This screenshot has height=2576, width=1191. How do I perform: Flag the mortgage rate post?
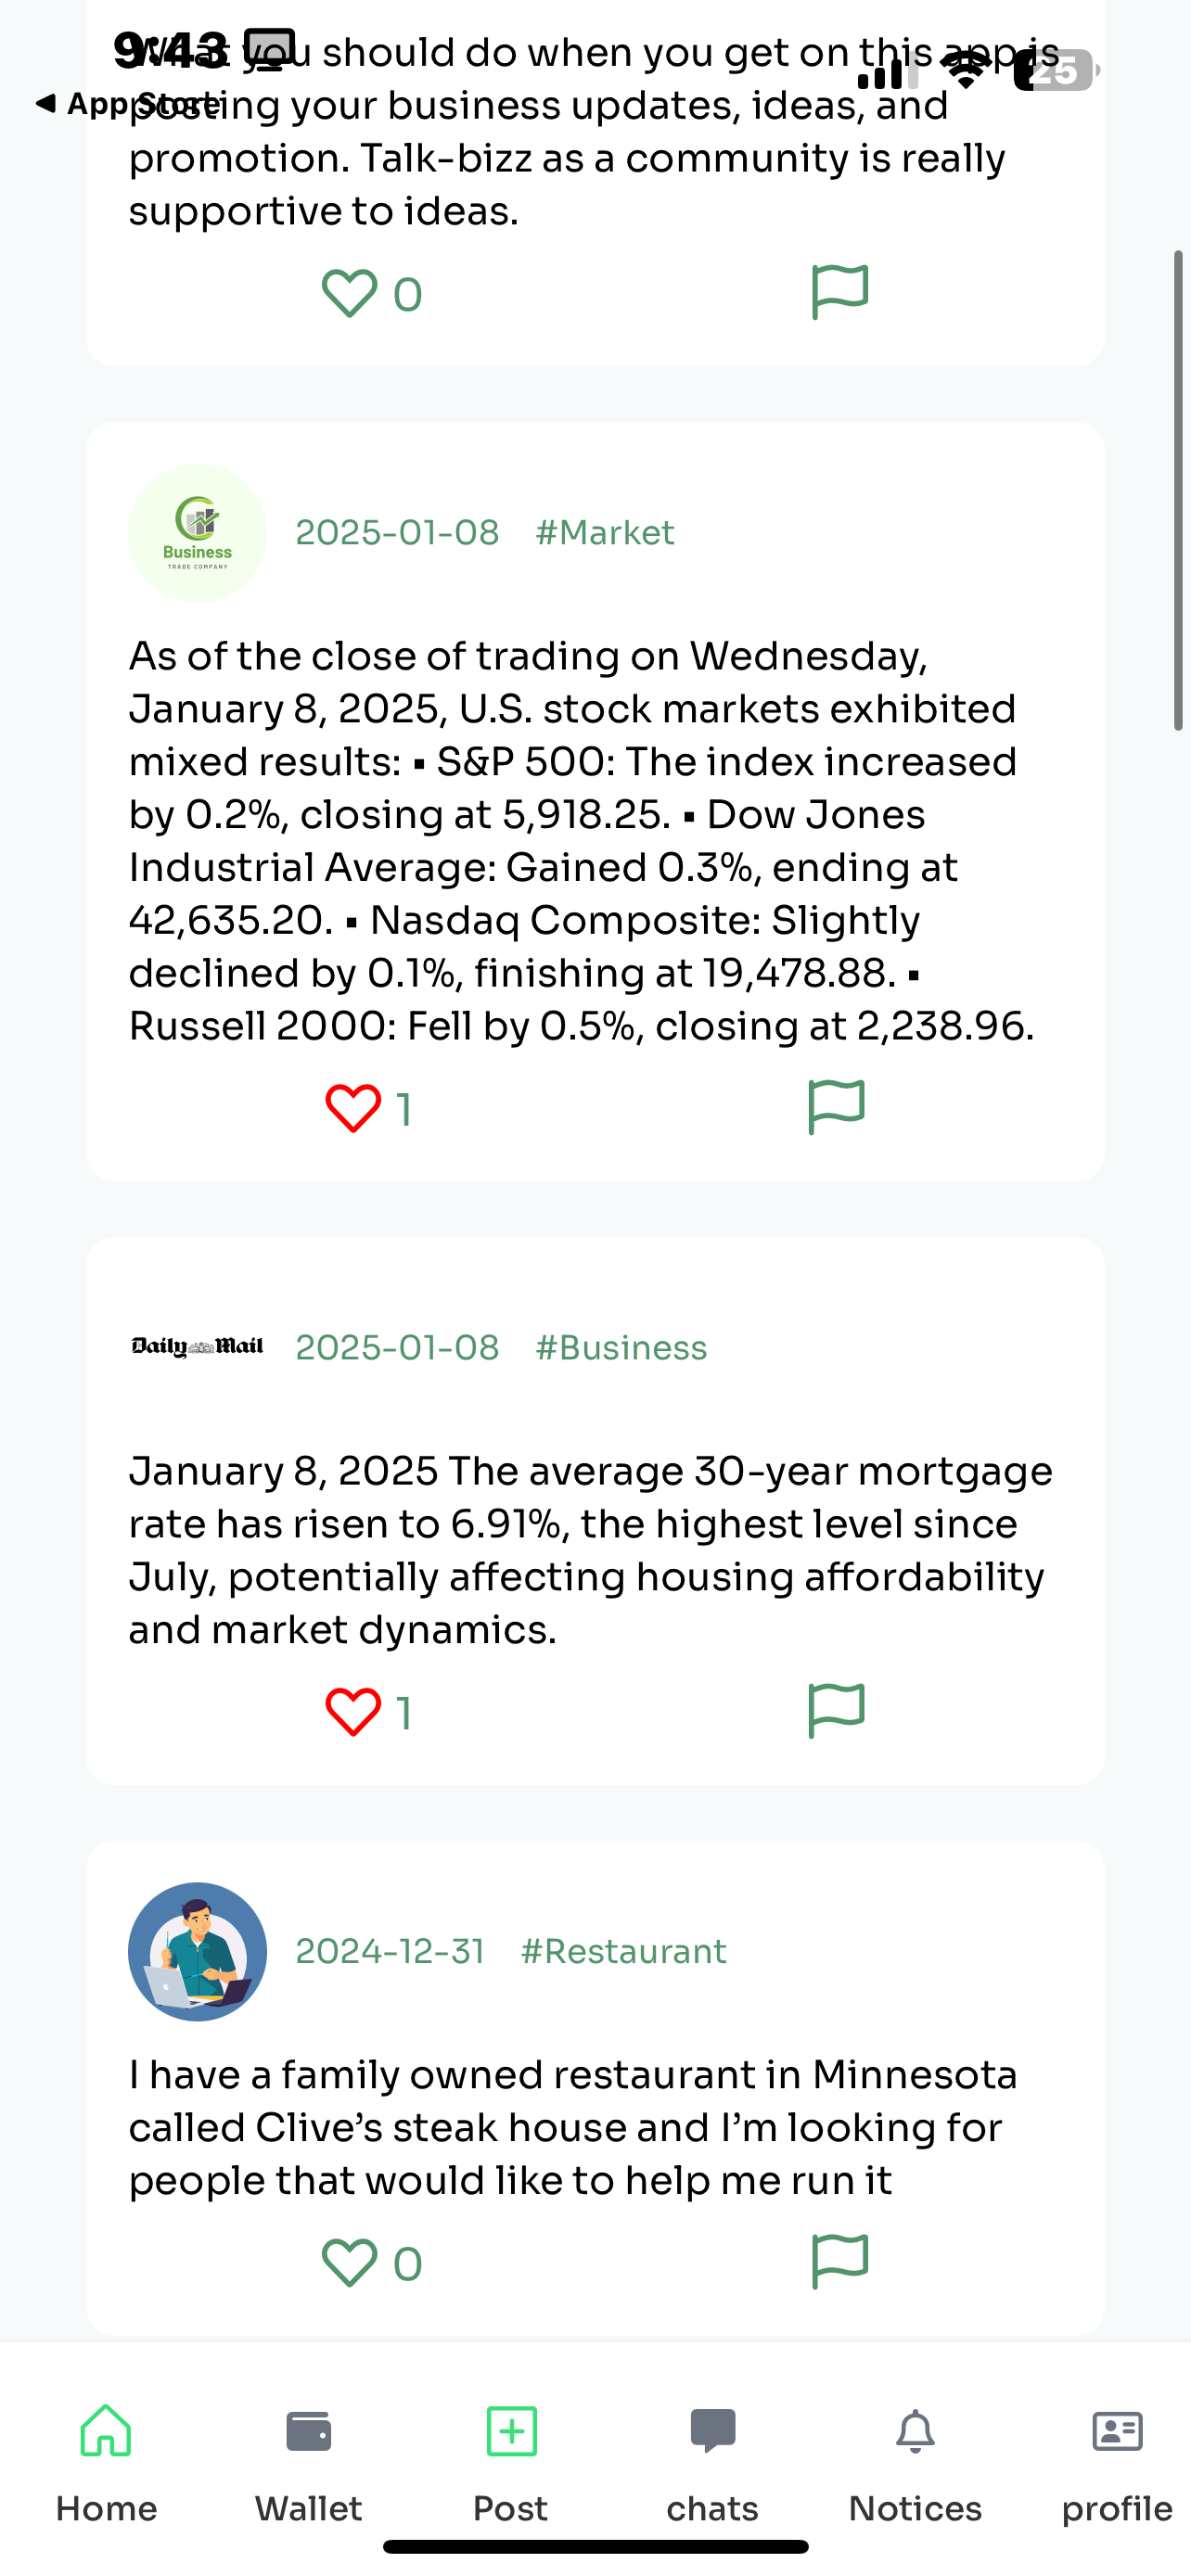[836, 1711]
